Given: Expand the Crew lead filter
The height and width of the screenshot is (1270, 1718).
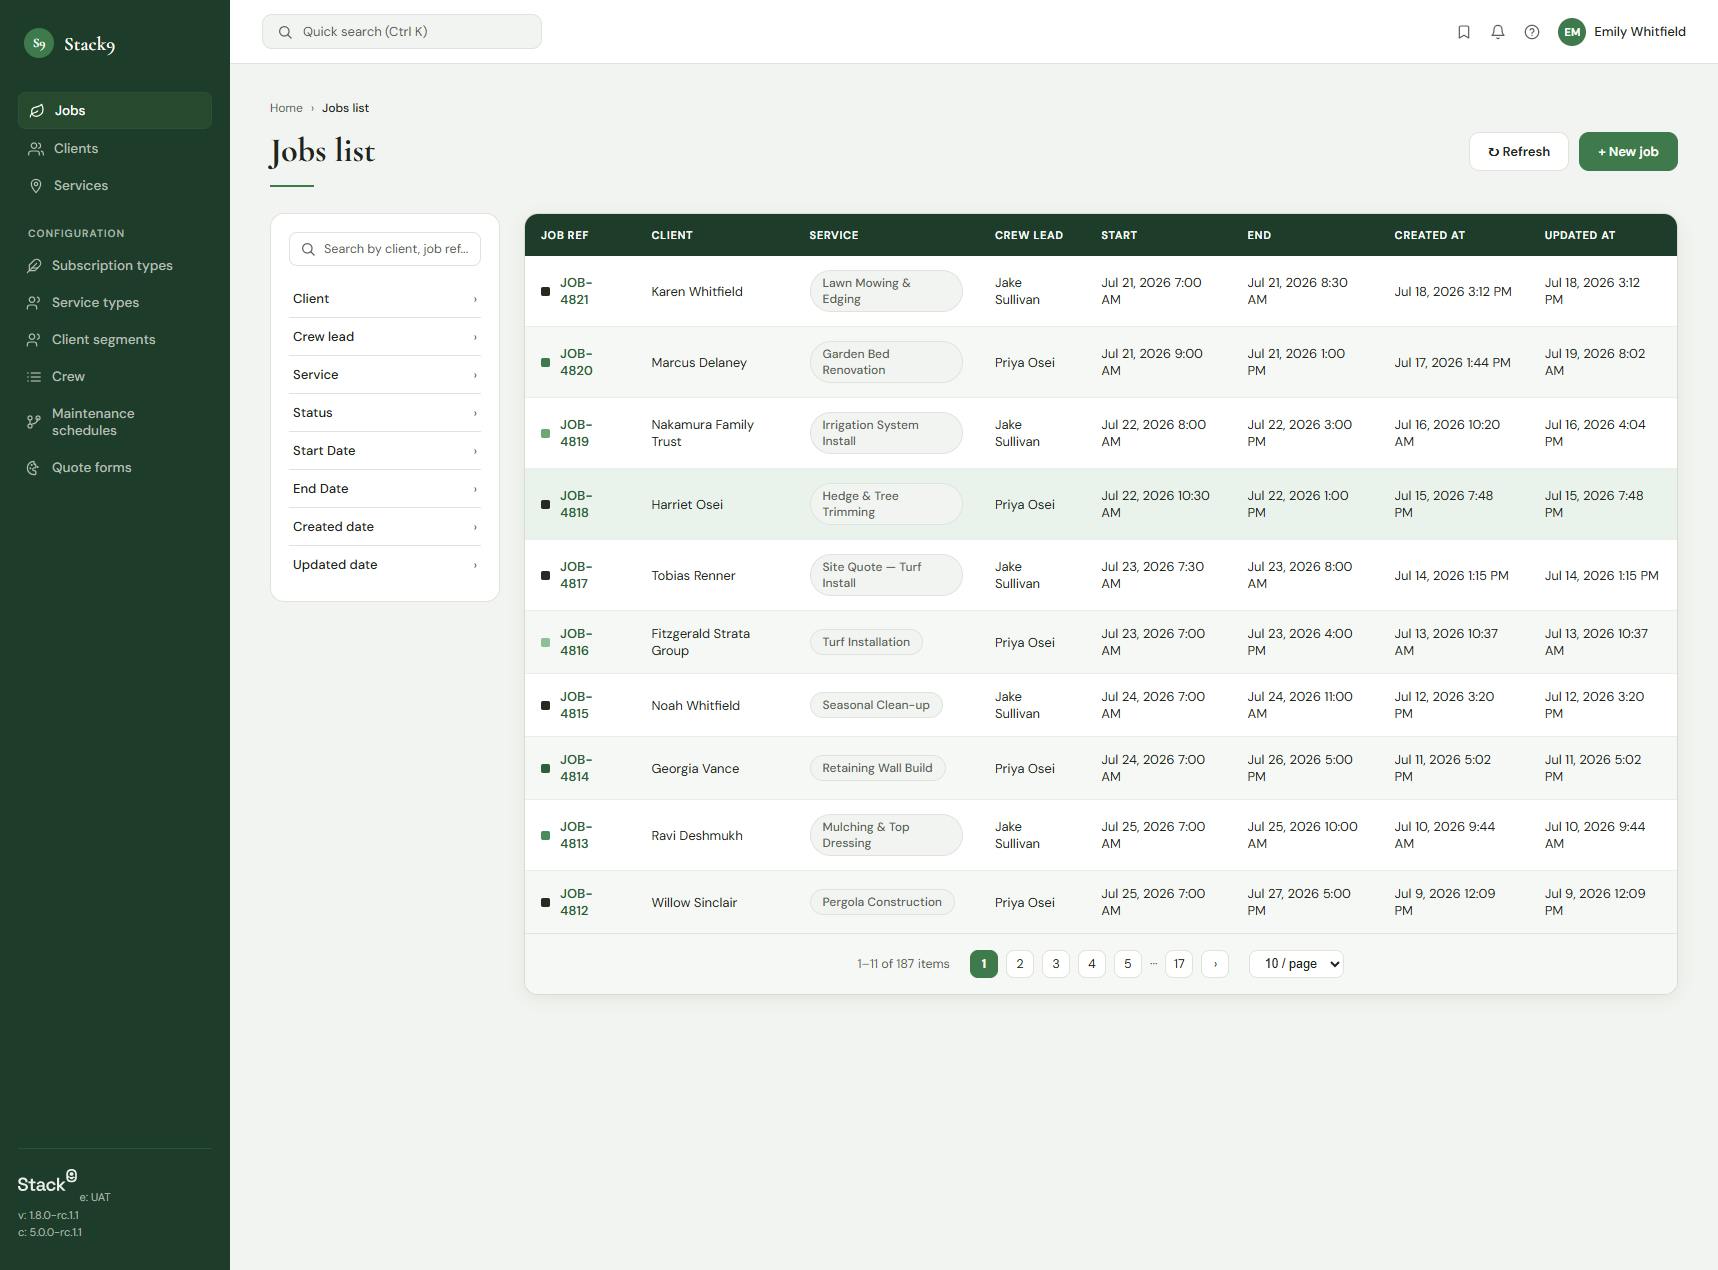Looking at the screenshot, I should 385,337.
